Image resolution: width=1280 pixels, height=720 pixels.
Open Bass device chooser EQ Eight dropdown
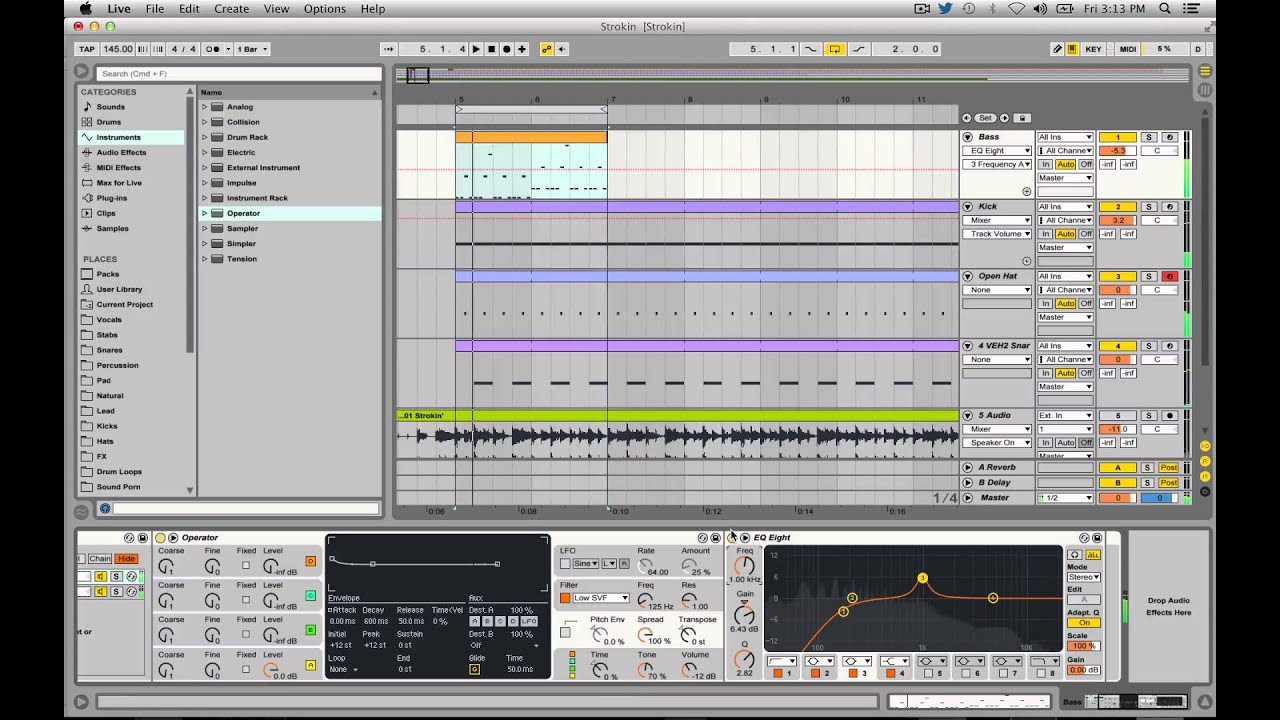997,151
